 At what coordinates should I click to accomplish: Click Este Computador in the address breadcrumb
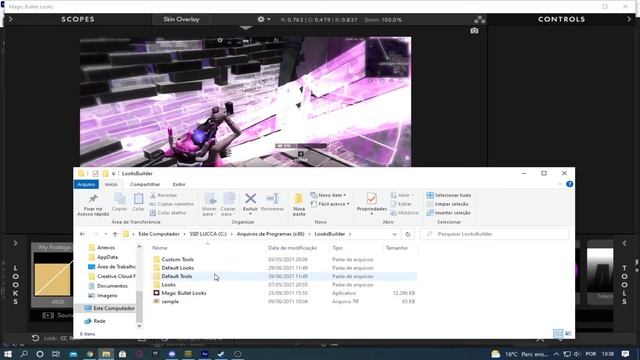[159, 234]
